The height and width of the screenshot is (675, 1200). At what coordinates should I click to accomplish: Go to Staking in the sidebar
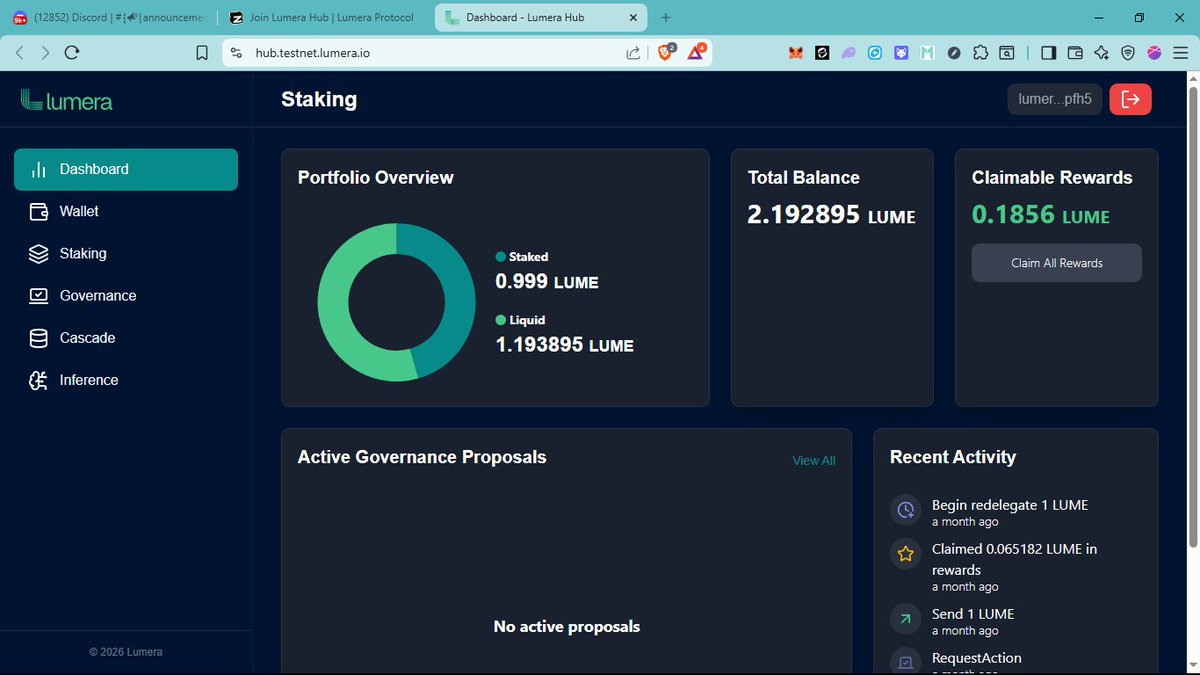[x=126, y=253]
